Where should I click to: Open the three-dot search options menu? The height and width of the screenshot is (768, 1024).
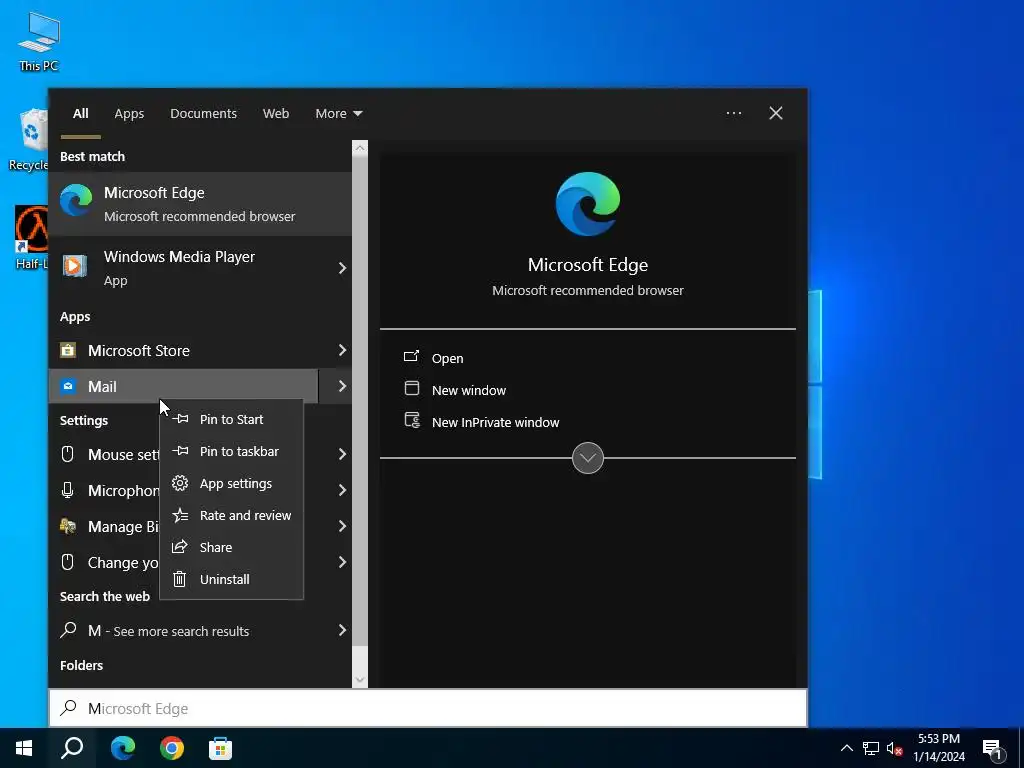[734, 113]
